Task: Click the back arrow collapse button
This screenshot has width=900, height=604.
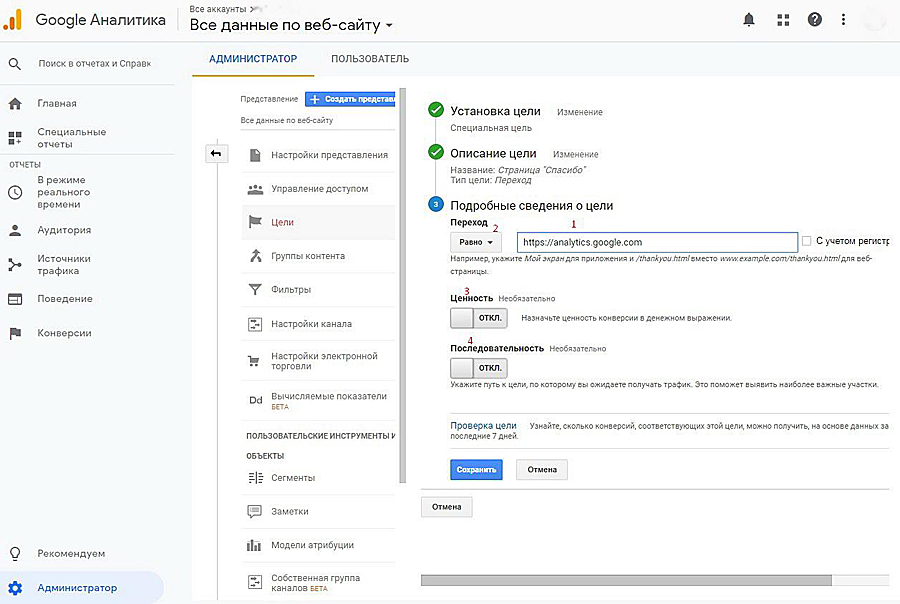Action: [x=217, y=153]
